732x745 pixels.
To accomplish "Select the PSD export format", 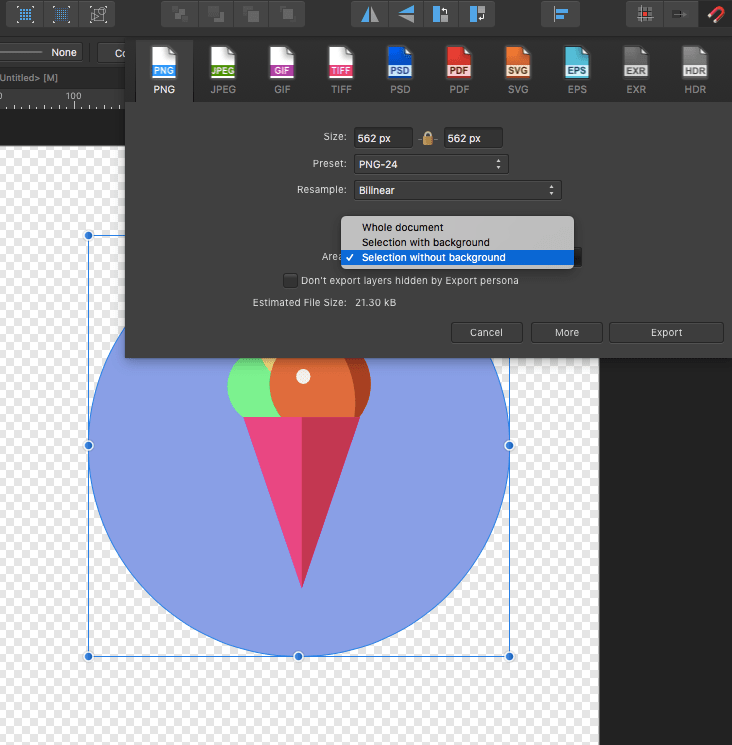I will (400, 70).
